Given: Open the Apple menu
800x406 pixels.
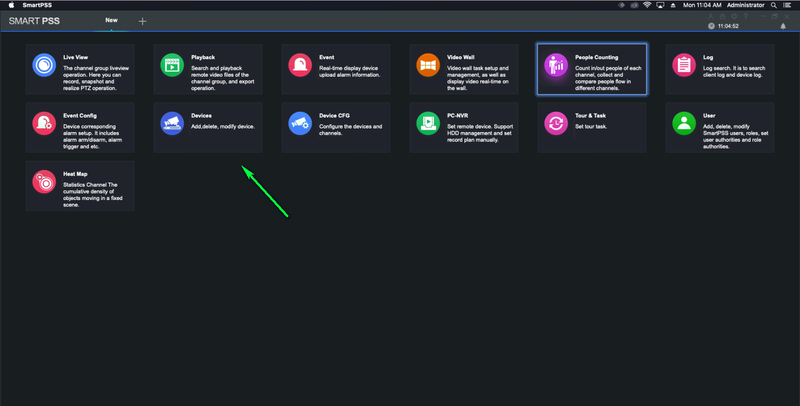Looking at the screenshot, I should pyautogui.click(x=12, y=5).
